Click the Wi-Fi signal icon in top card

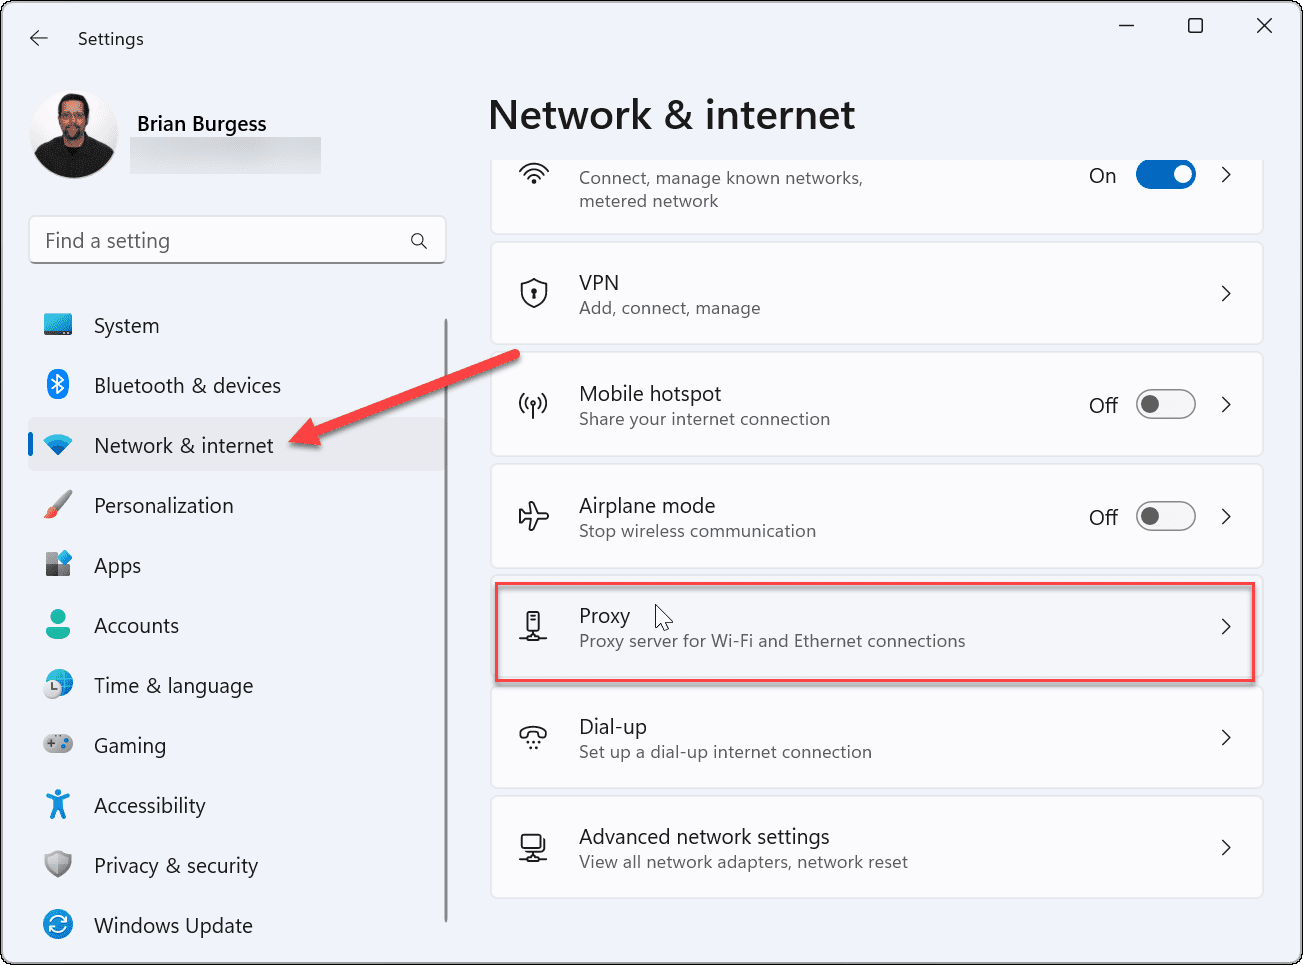tap(534, 174)
